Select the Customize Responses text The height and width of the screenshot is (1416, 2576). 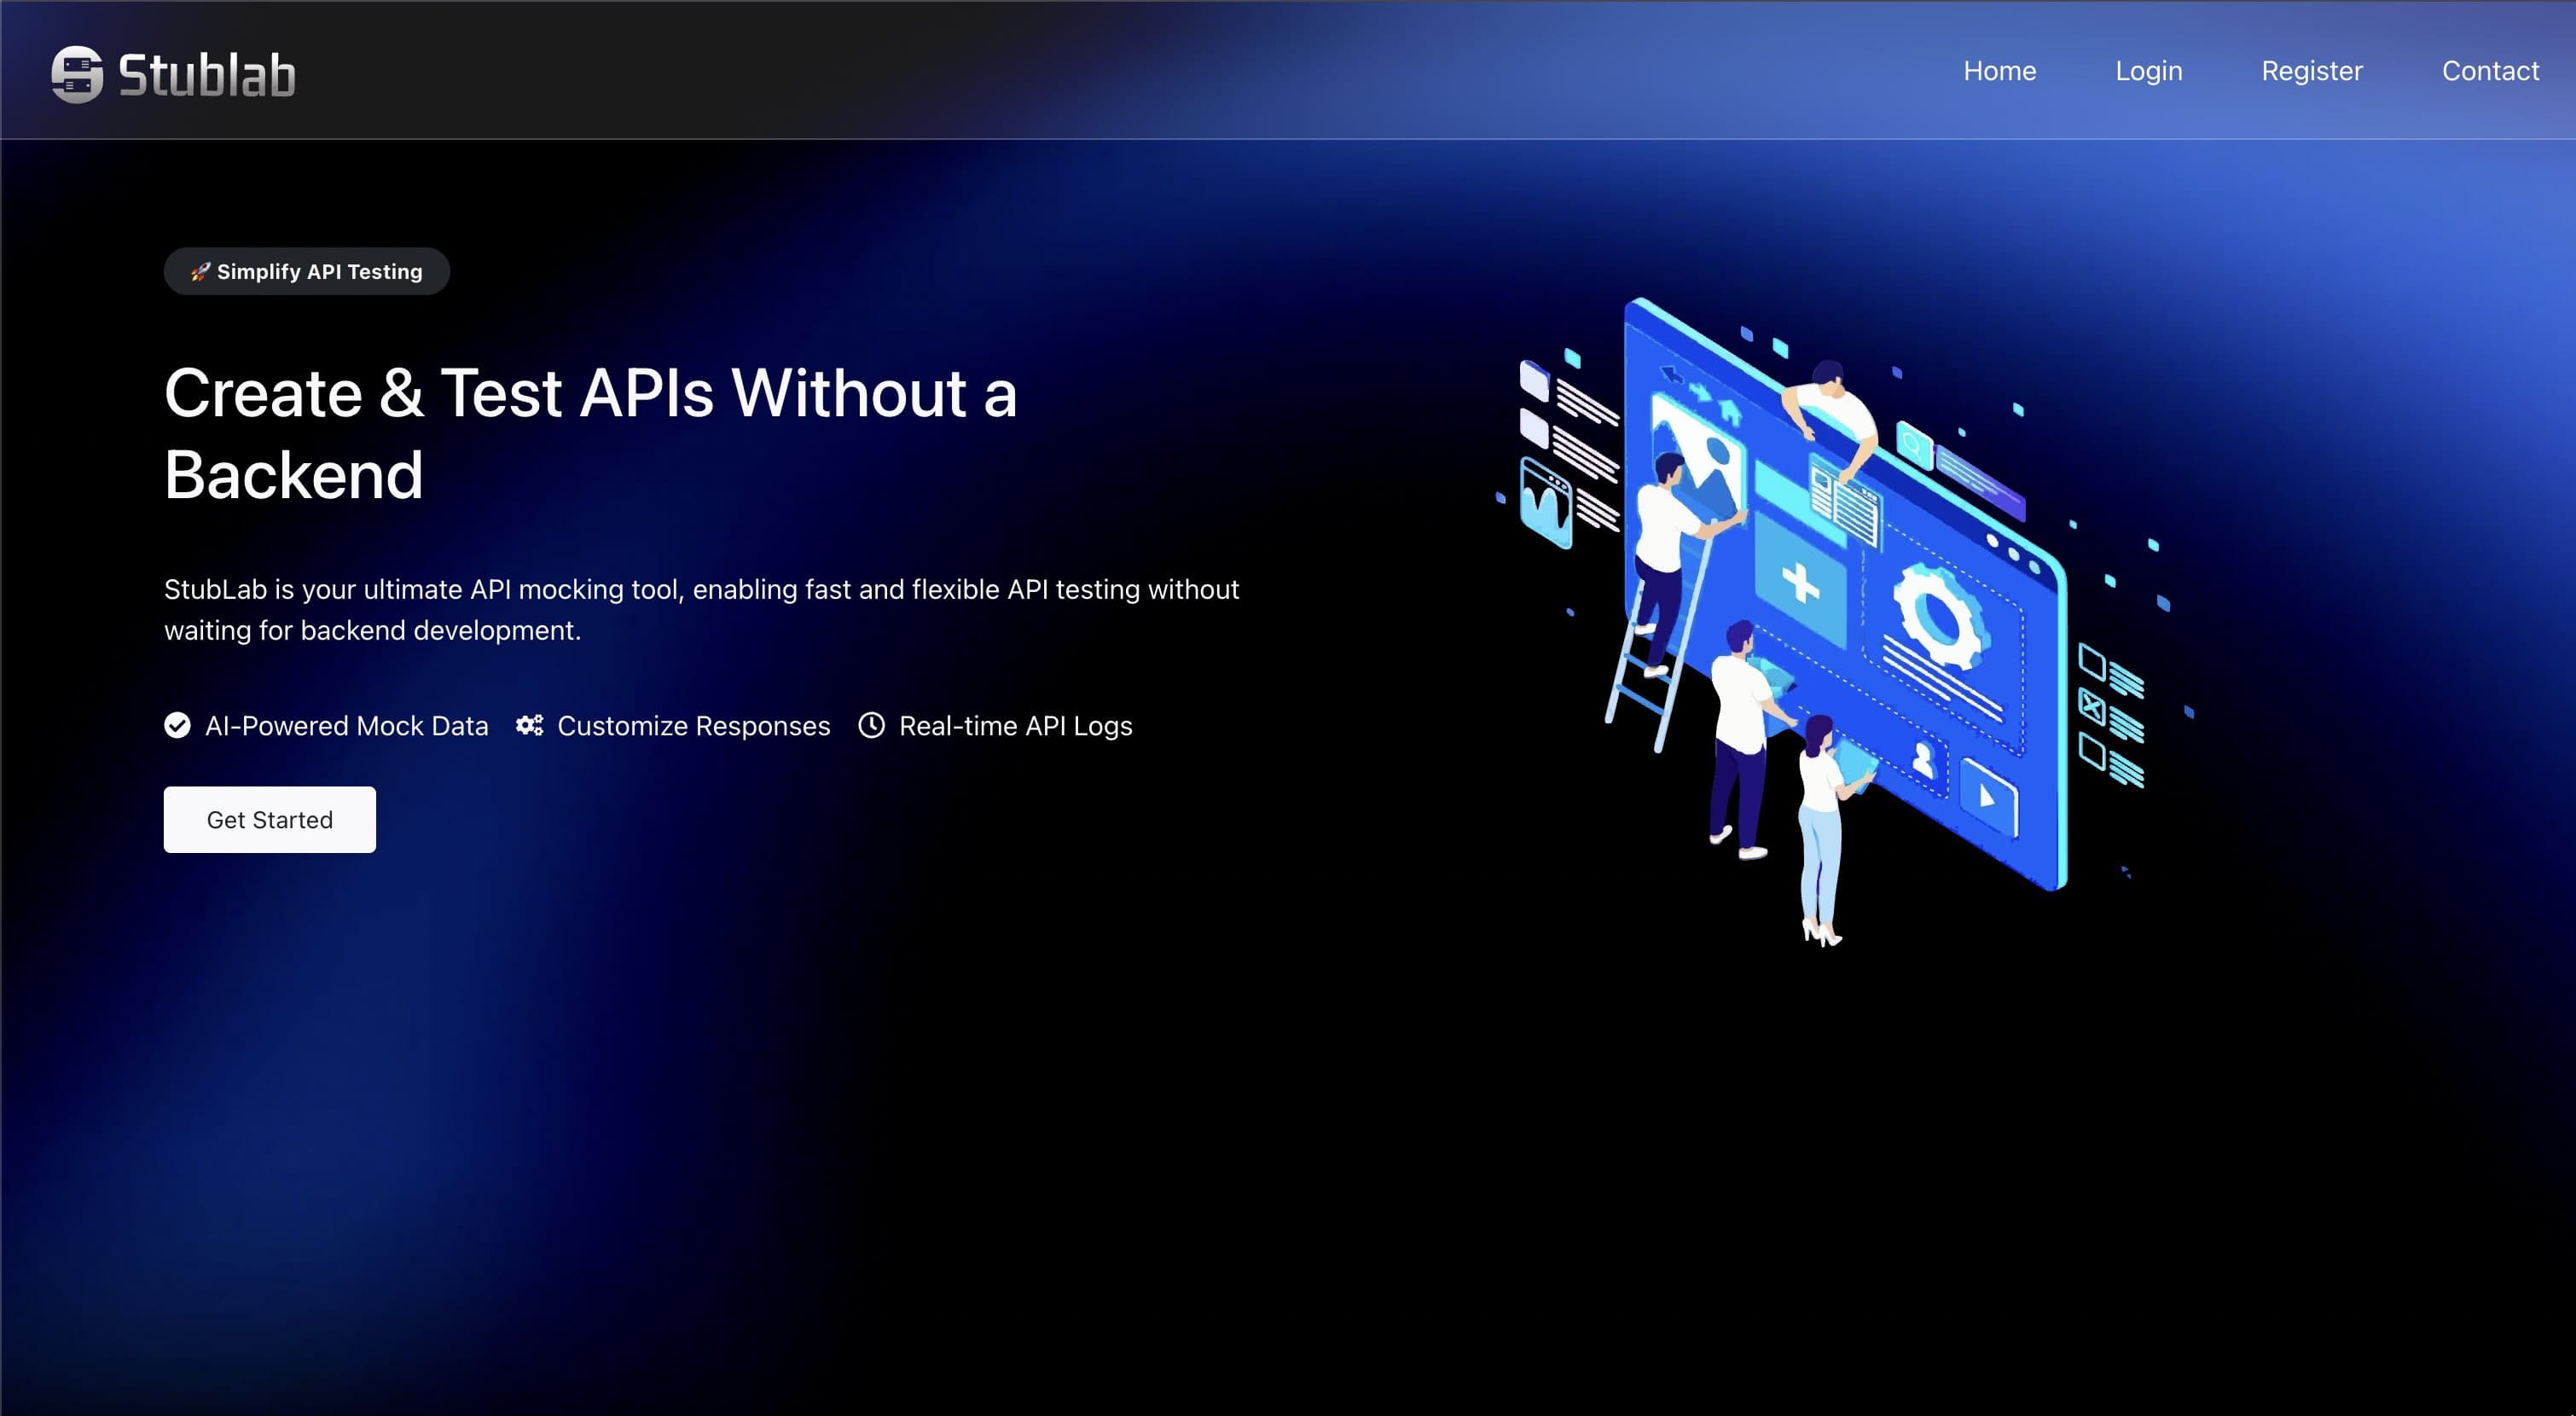(x=694, y=725)
